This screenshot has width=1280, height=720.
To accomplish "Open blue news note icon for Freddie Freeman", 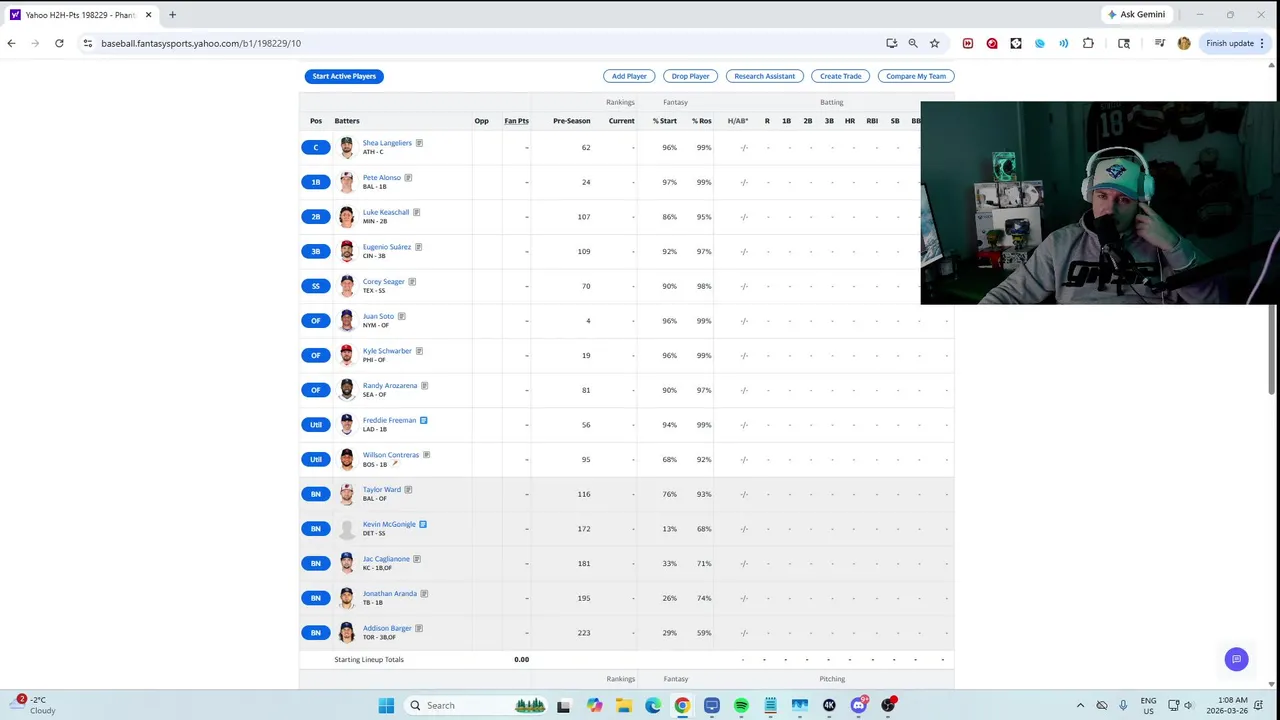I will pyautogui.click(x=423, y=420).
